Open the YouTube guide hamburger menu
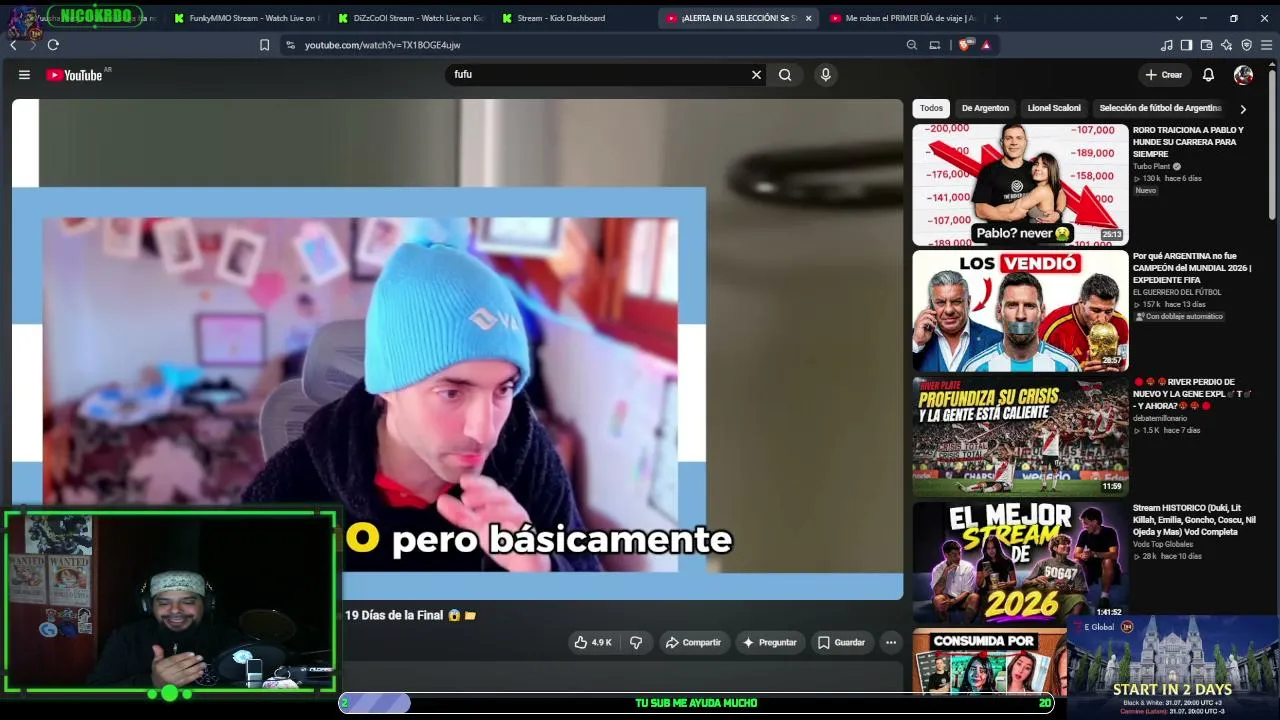 (24, 75)
